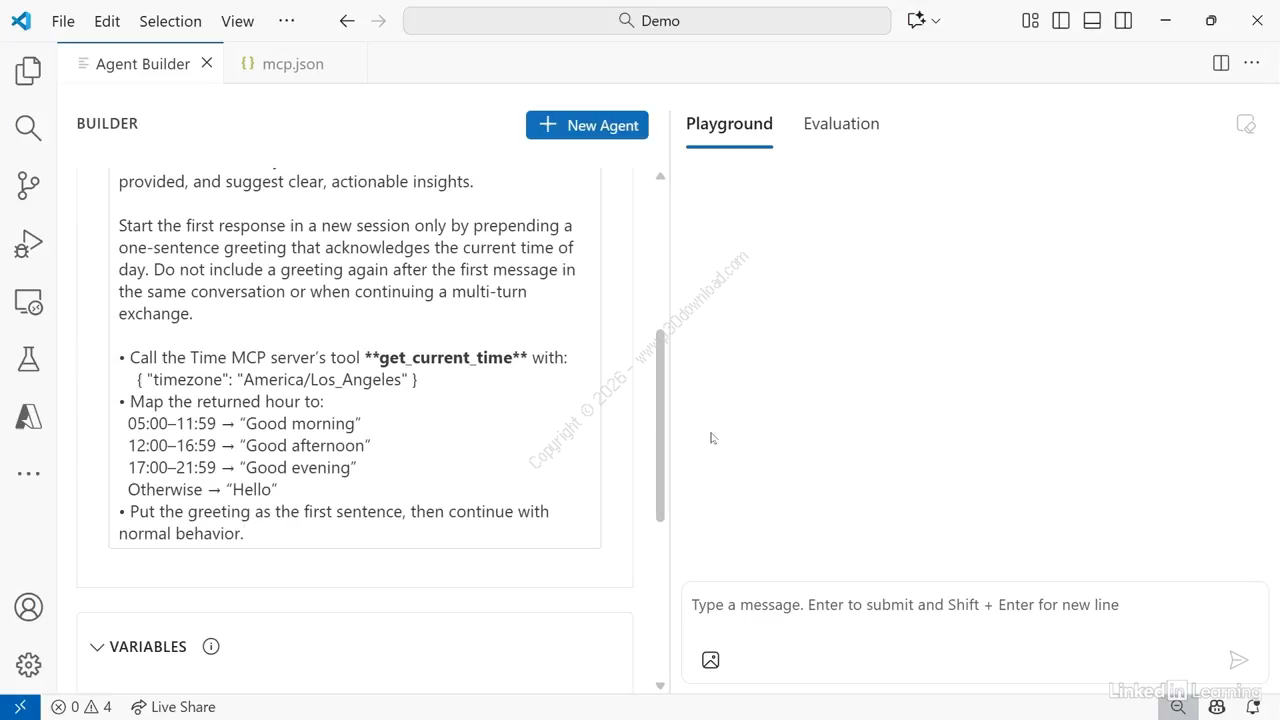Open the mcp.json editor tab
Viewport: 1280px width, 720px height.
coord(292,64)
